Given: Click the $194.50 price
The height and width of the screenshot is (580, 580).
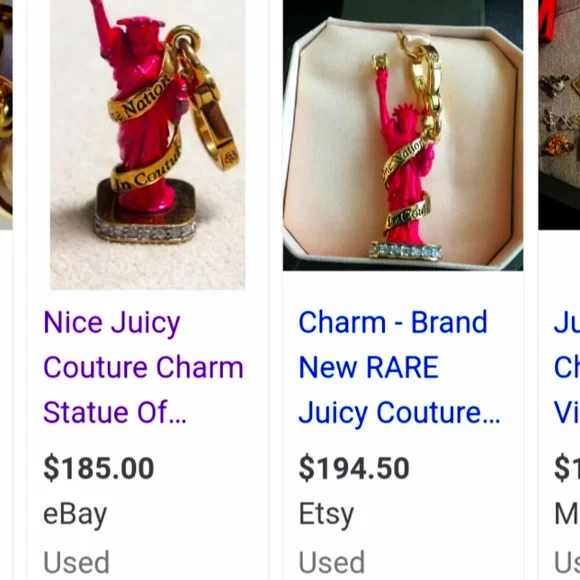Looking at the screenshot, I should 354,468.
